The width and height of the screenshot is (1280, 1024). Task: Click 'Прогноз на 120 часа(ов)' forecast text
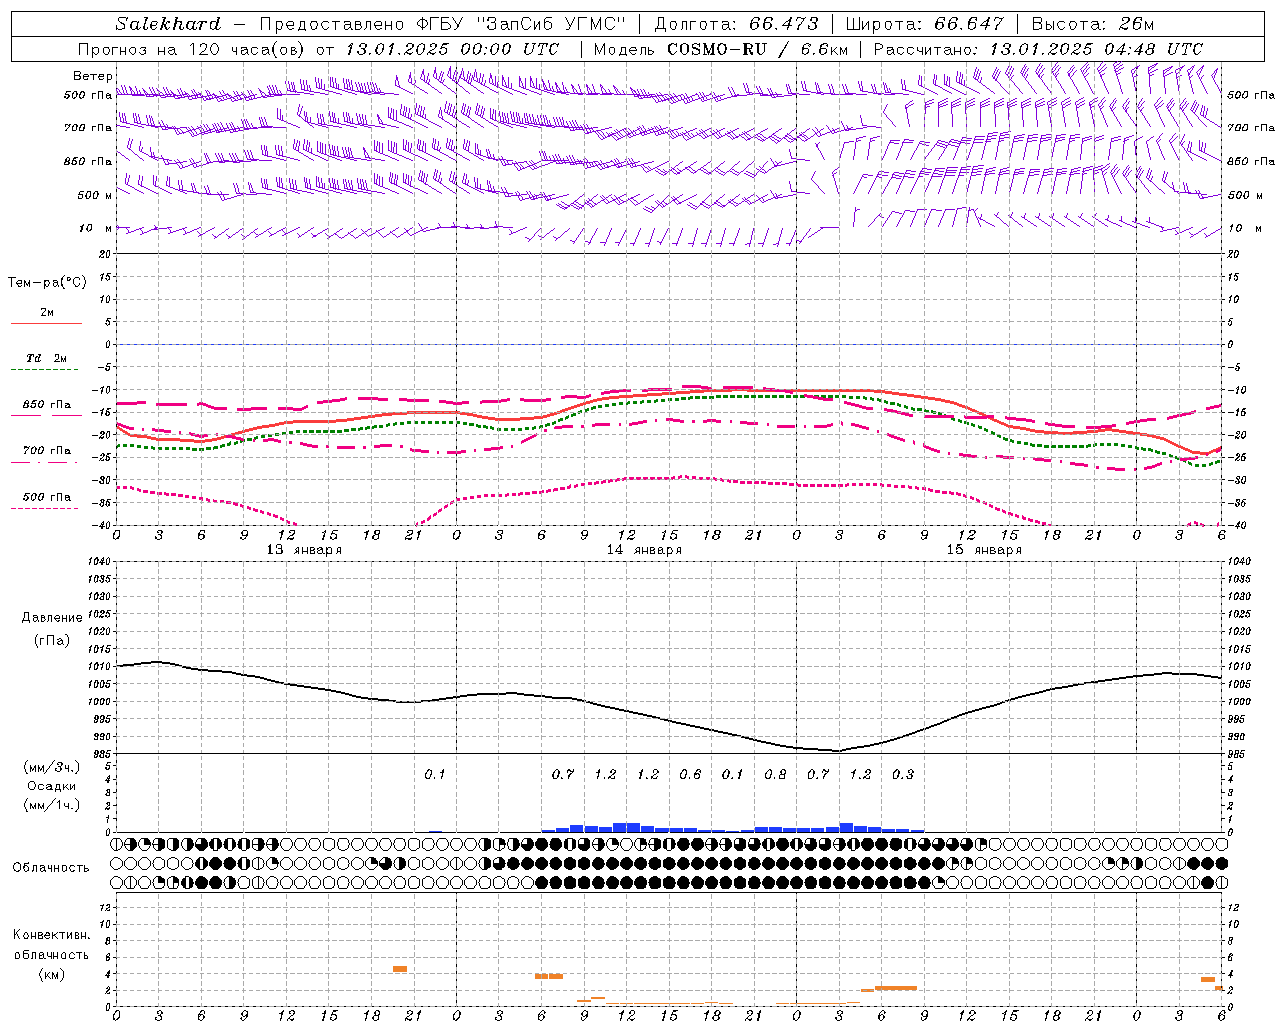(x=192, y=49)
